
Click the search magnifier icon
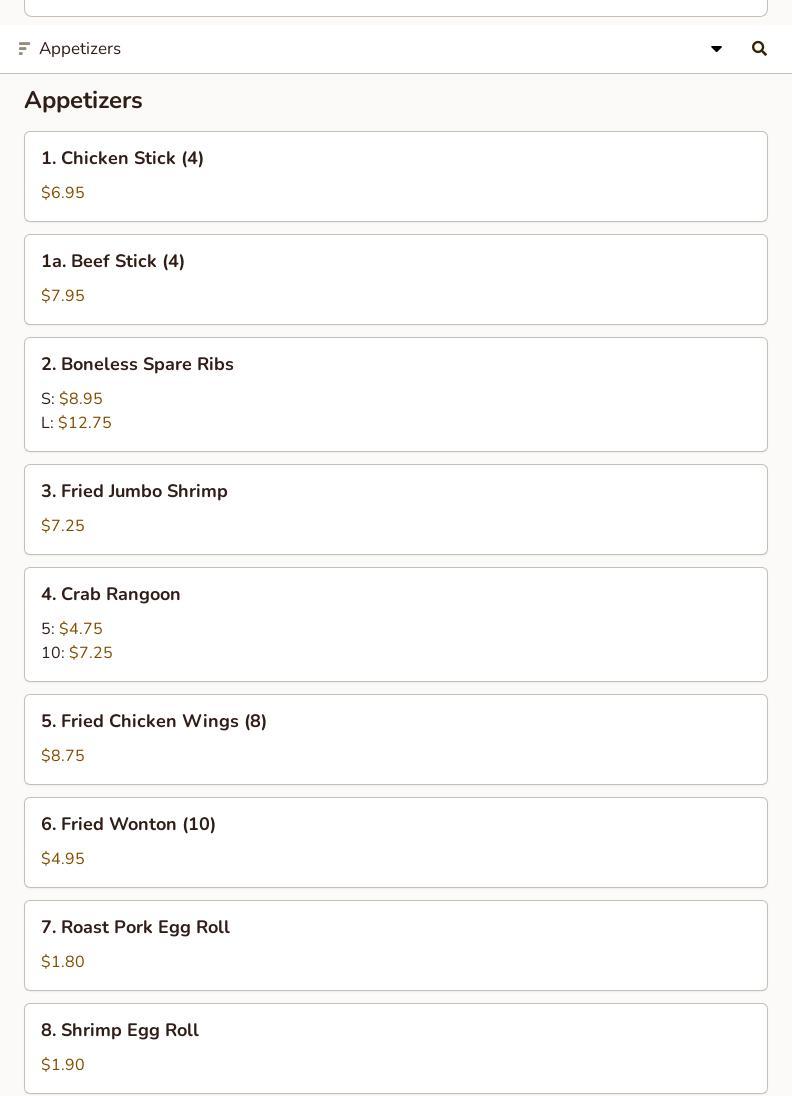point(759,48)
